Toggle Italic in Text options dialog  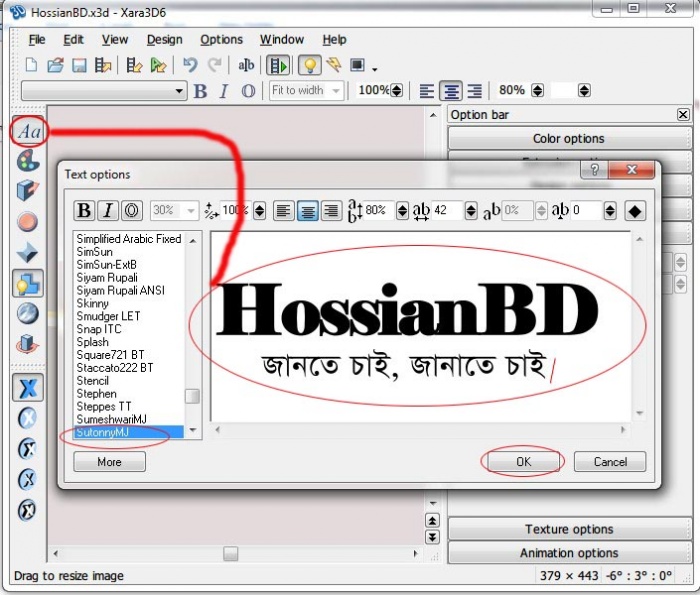(x=108, y=210)
